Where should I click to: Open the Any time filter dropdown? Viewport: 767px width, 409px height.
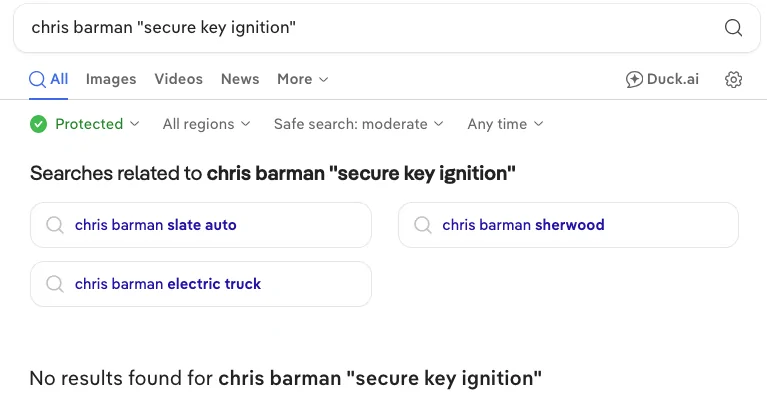pos(505,124)
